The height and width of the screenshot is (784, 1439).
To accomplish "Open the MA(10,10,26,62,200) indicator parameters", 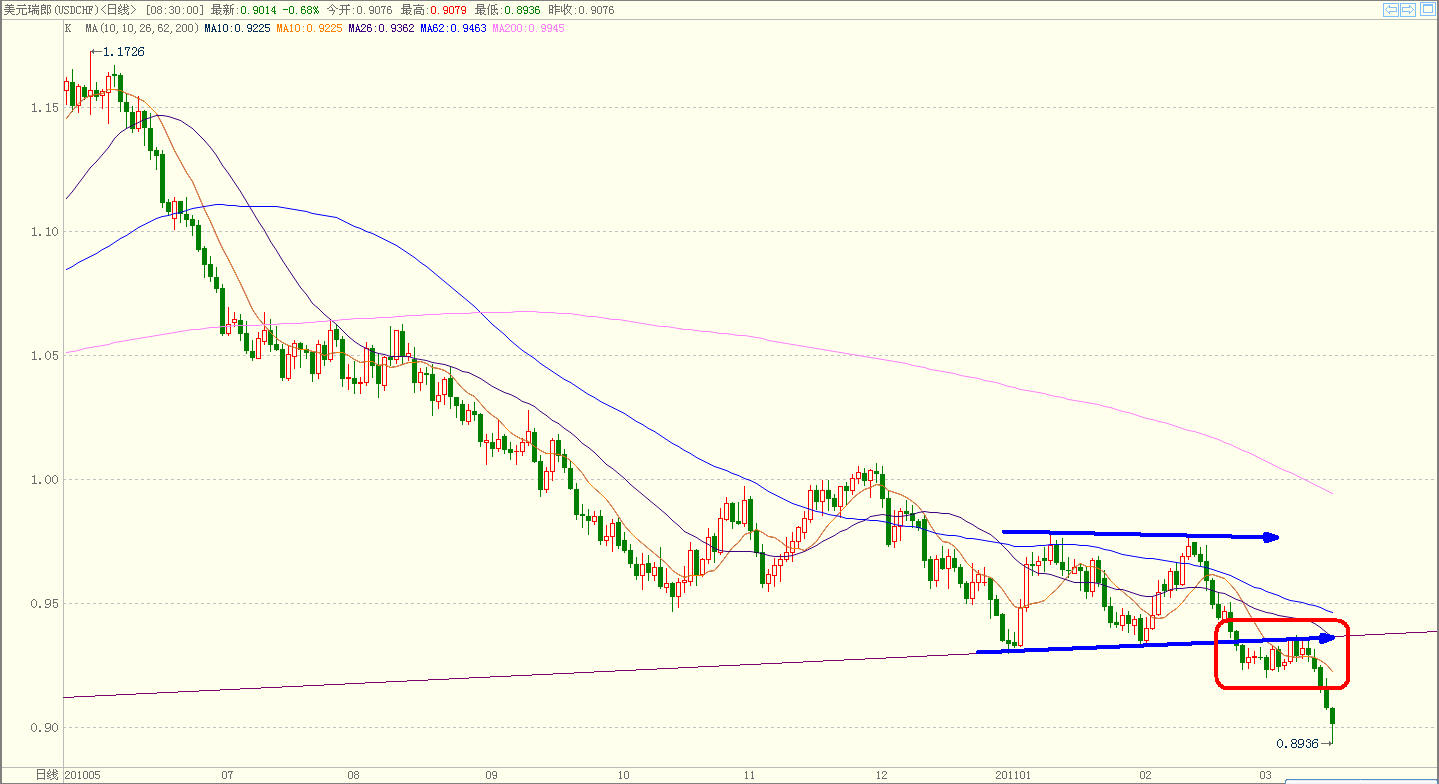I will click(142, 28).
